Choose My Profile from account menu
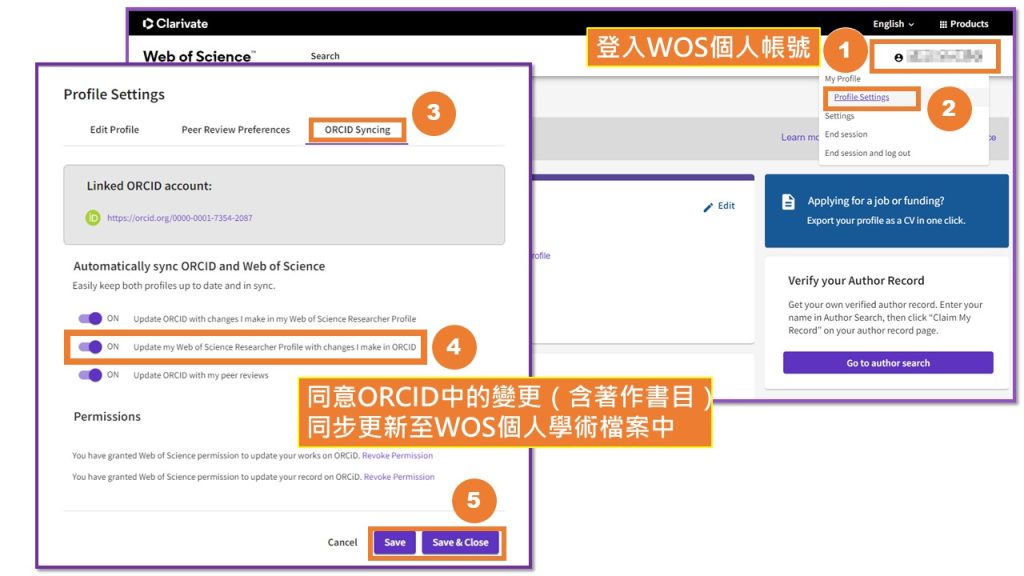The image size is (1024, 576). [x=842, y=78]
